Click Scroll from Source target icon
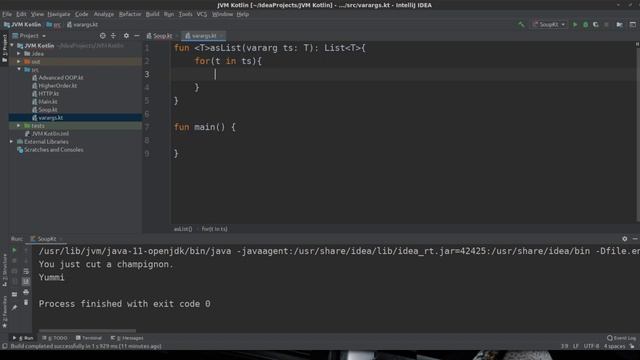Screen dimensions: 640x360 click(102, 36)
